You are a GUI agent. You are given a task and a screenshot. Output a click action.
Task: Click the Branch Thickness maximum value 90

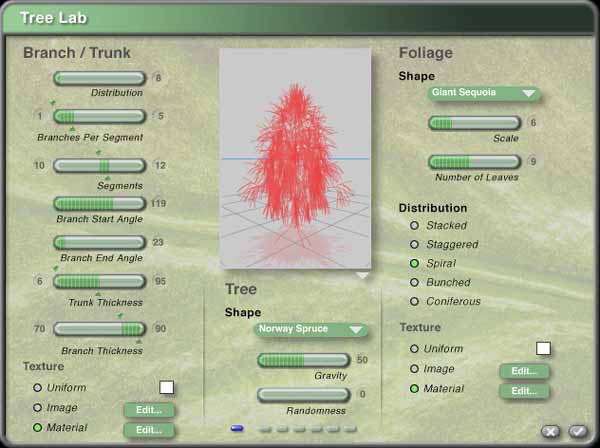[160, 328]
